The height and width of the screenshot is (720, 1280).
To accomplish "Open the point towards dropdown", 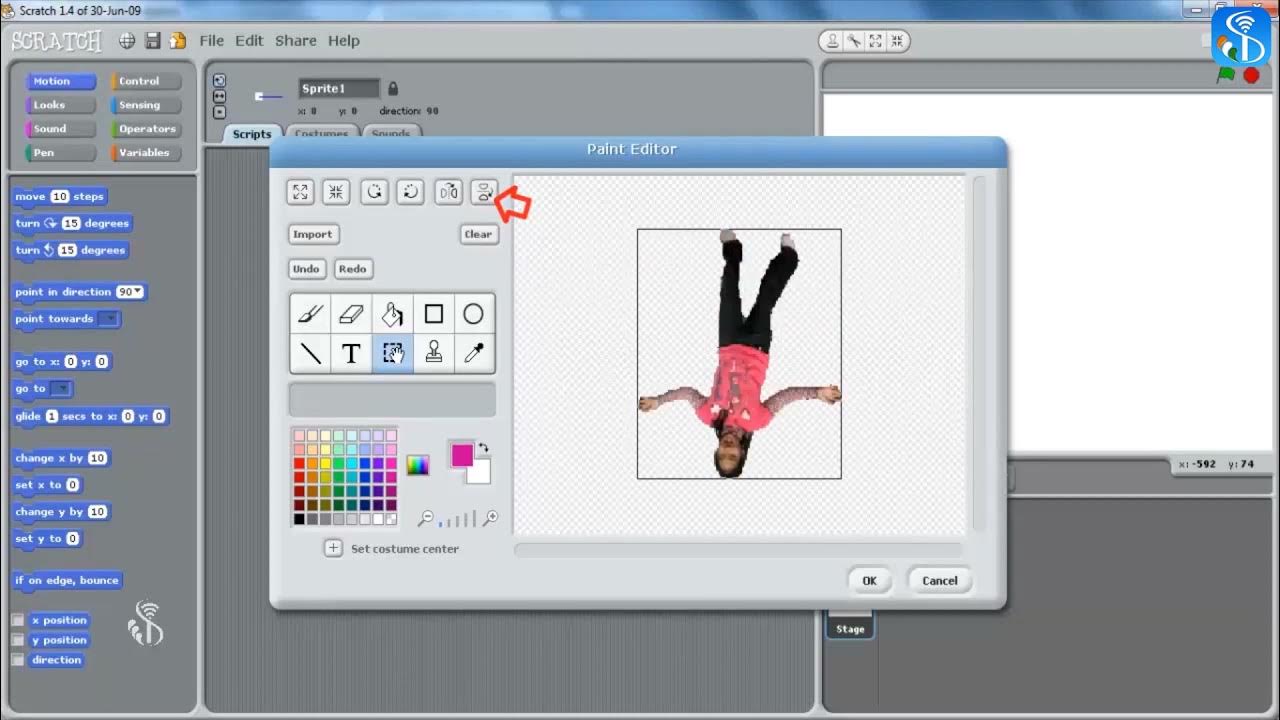I will (x=109, y=319).
